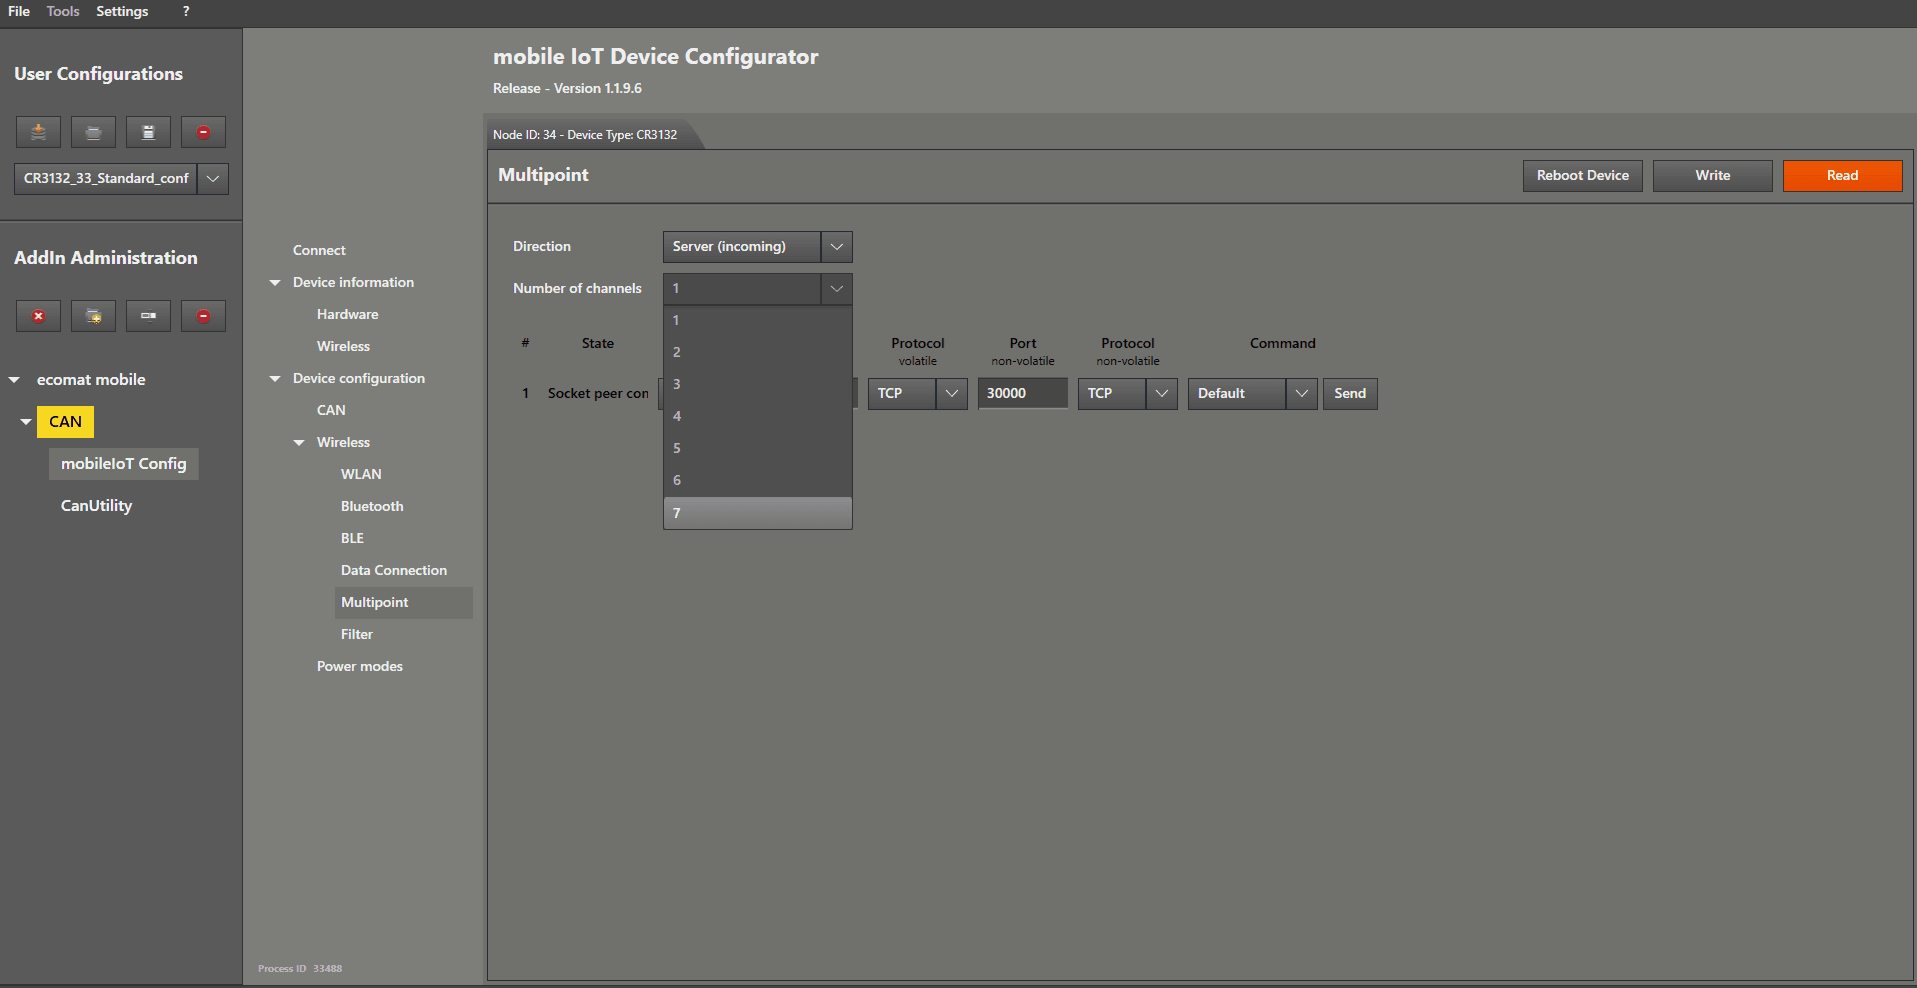Select 7 in the channels dropdown list

tap(757, 513)
